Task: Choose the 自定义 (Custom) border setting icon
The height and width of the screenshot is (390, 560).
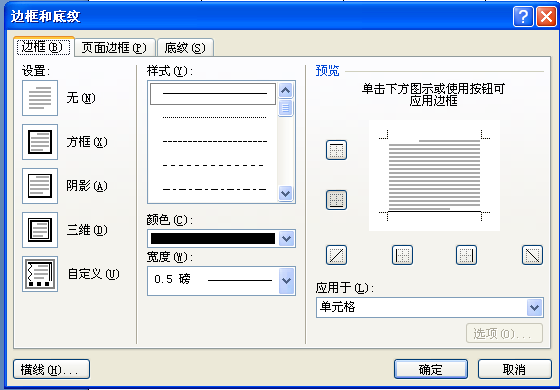Action: click(x=40, y=274)
